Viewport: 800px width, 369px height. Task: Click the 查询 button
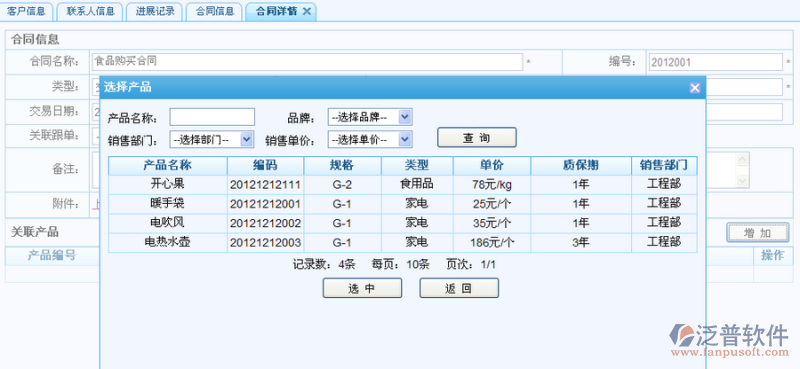(x=477, y=138)
